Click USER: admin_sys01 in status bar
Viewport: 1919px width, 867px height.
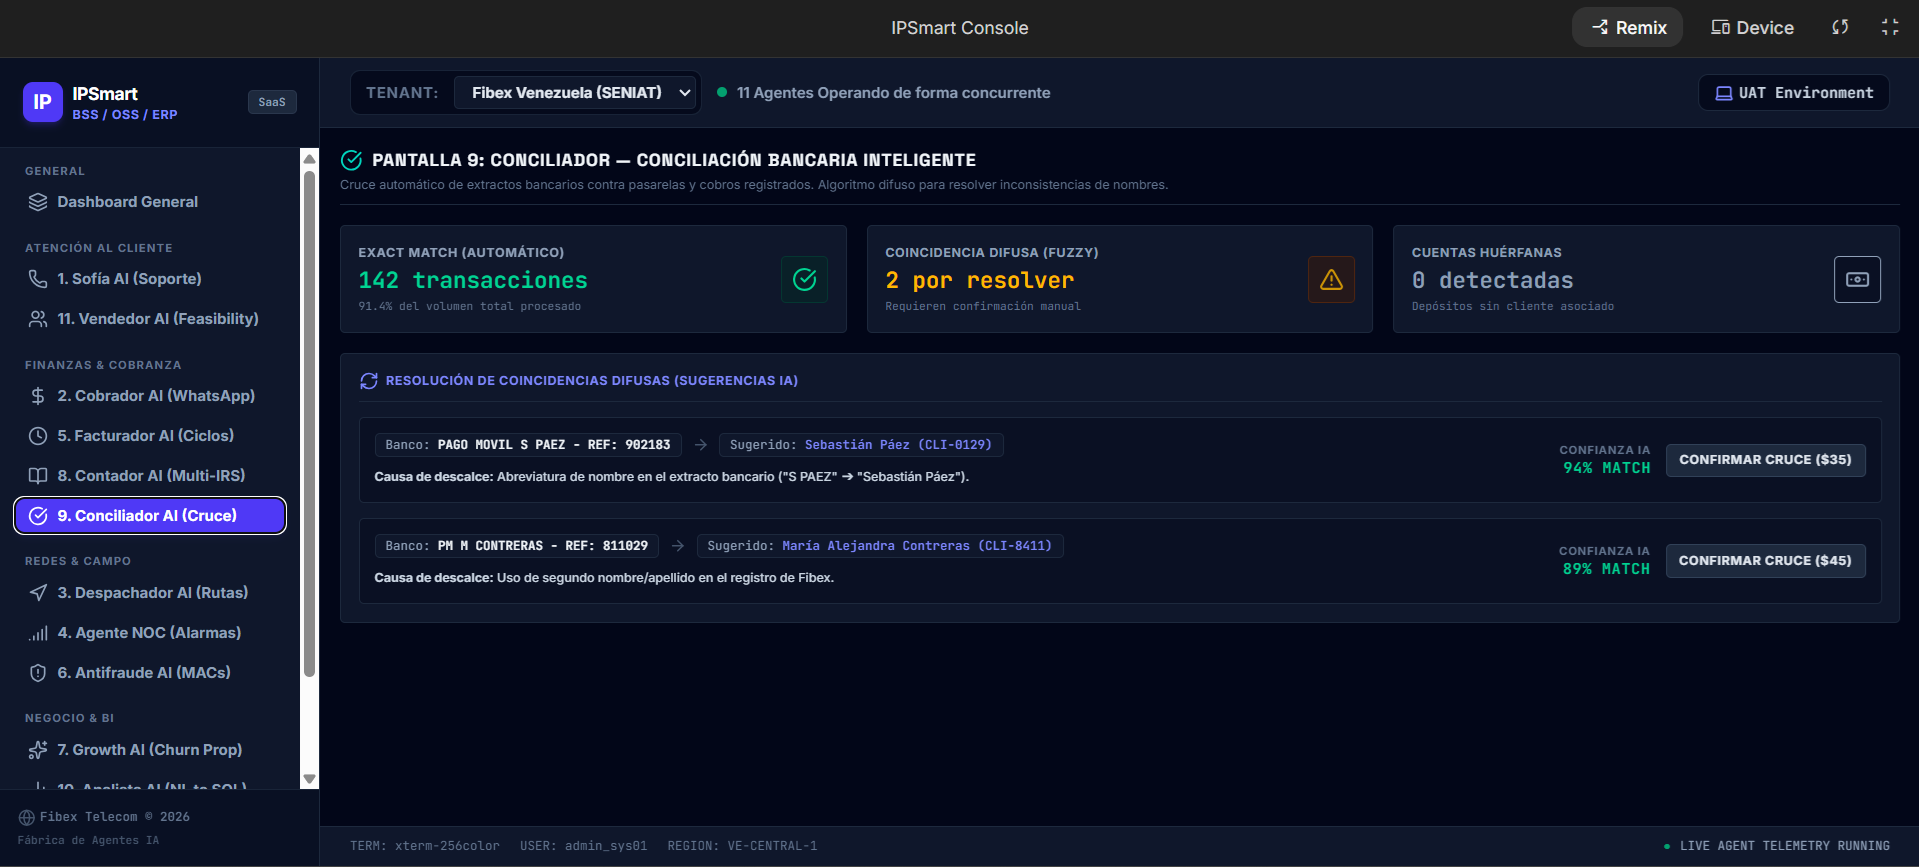point(583,846)
